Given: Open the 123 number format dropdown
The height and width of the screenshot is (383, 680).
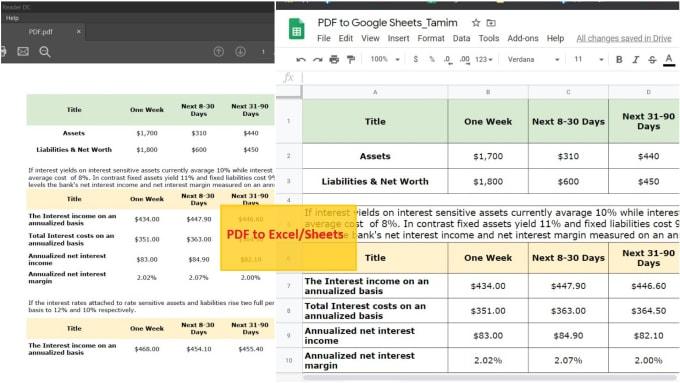Looking at the screenshot, I should point(484,59).
